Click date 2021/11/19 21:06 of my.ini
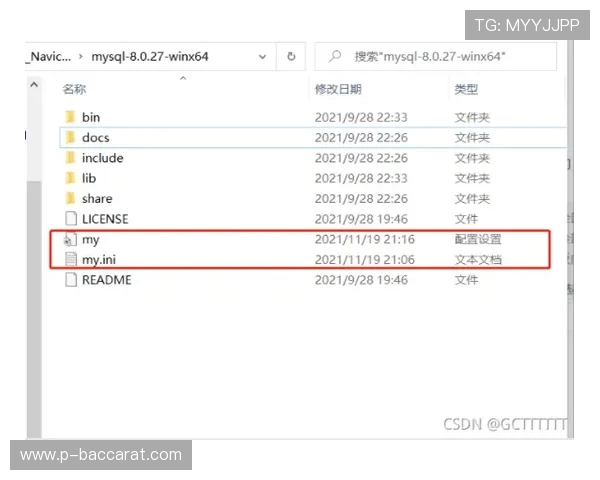The image size is (600, 480). [365, 260]
